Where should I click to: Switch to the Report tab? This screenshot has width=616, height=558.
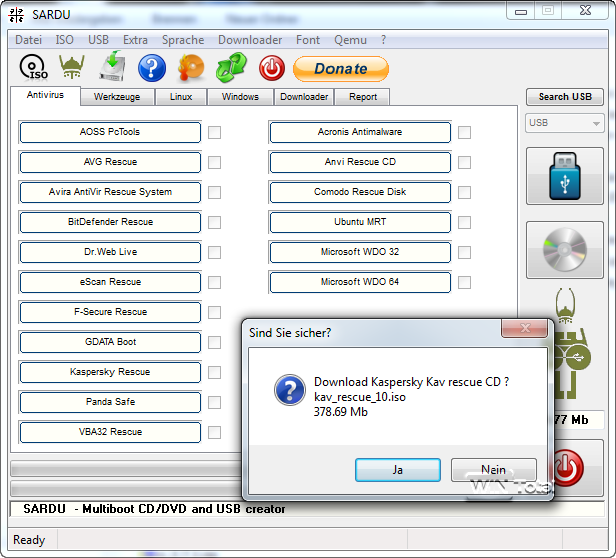point(363,97)
